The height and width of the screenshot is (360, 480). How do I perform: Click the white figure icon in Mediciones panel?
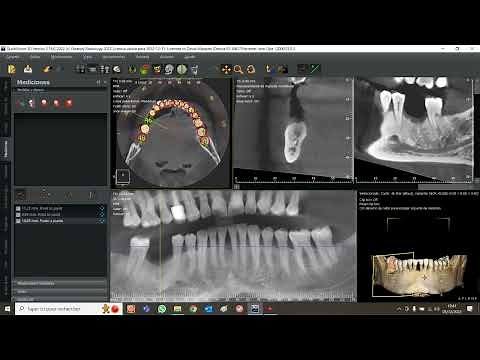tap(31, 103)
